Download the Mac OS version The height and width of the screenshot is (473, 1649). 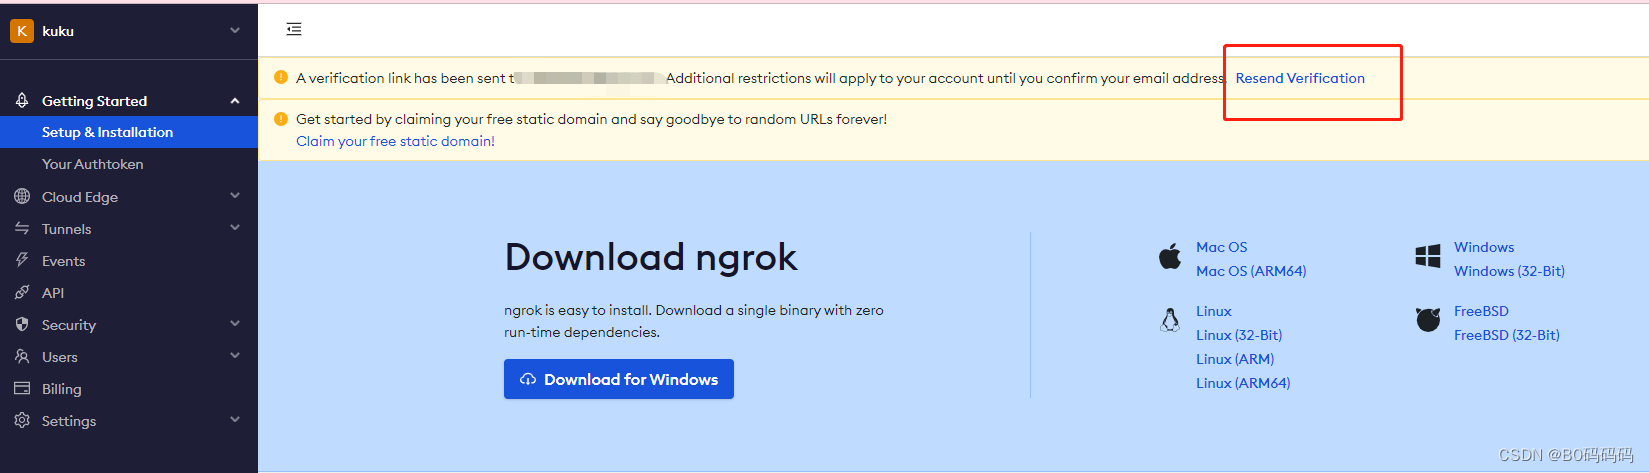[x=1221, y=247]
